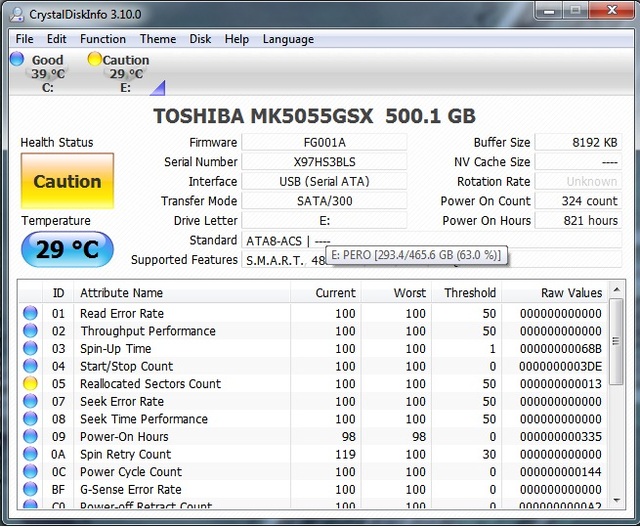
Task: Click the Rotation Rate value Unknown
Action: pyautogui.click(x=578, y=181)
